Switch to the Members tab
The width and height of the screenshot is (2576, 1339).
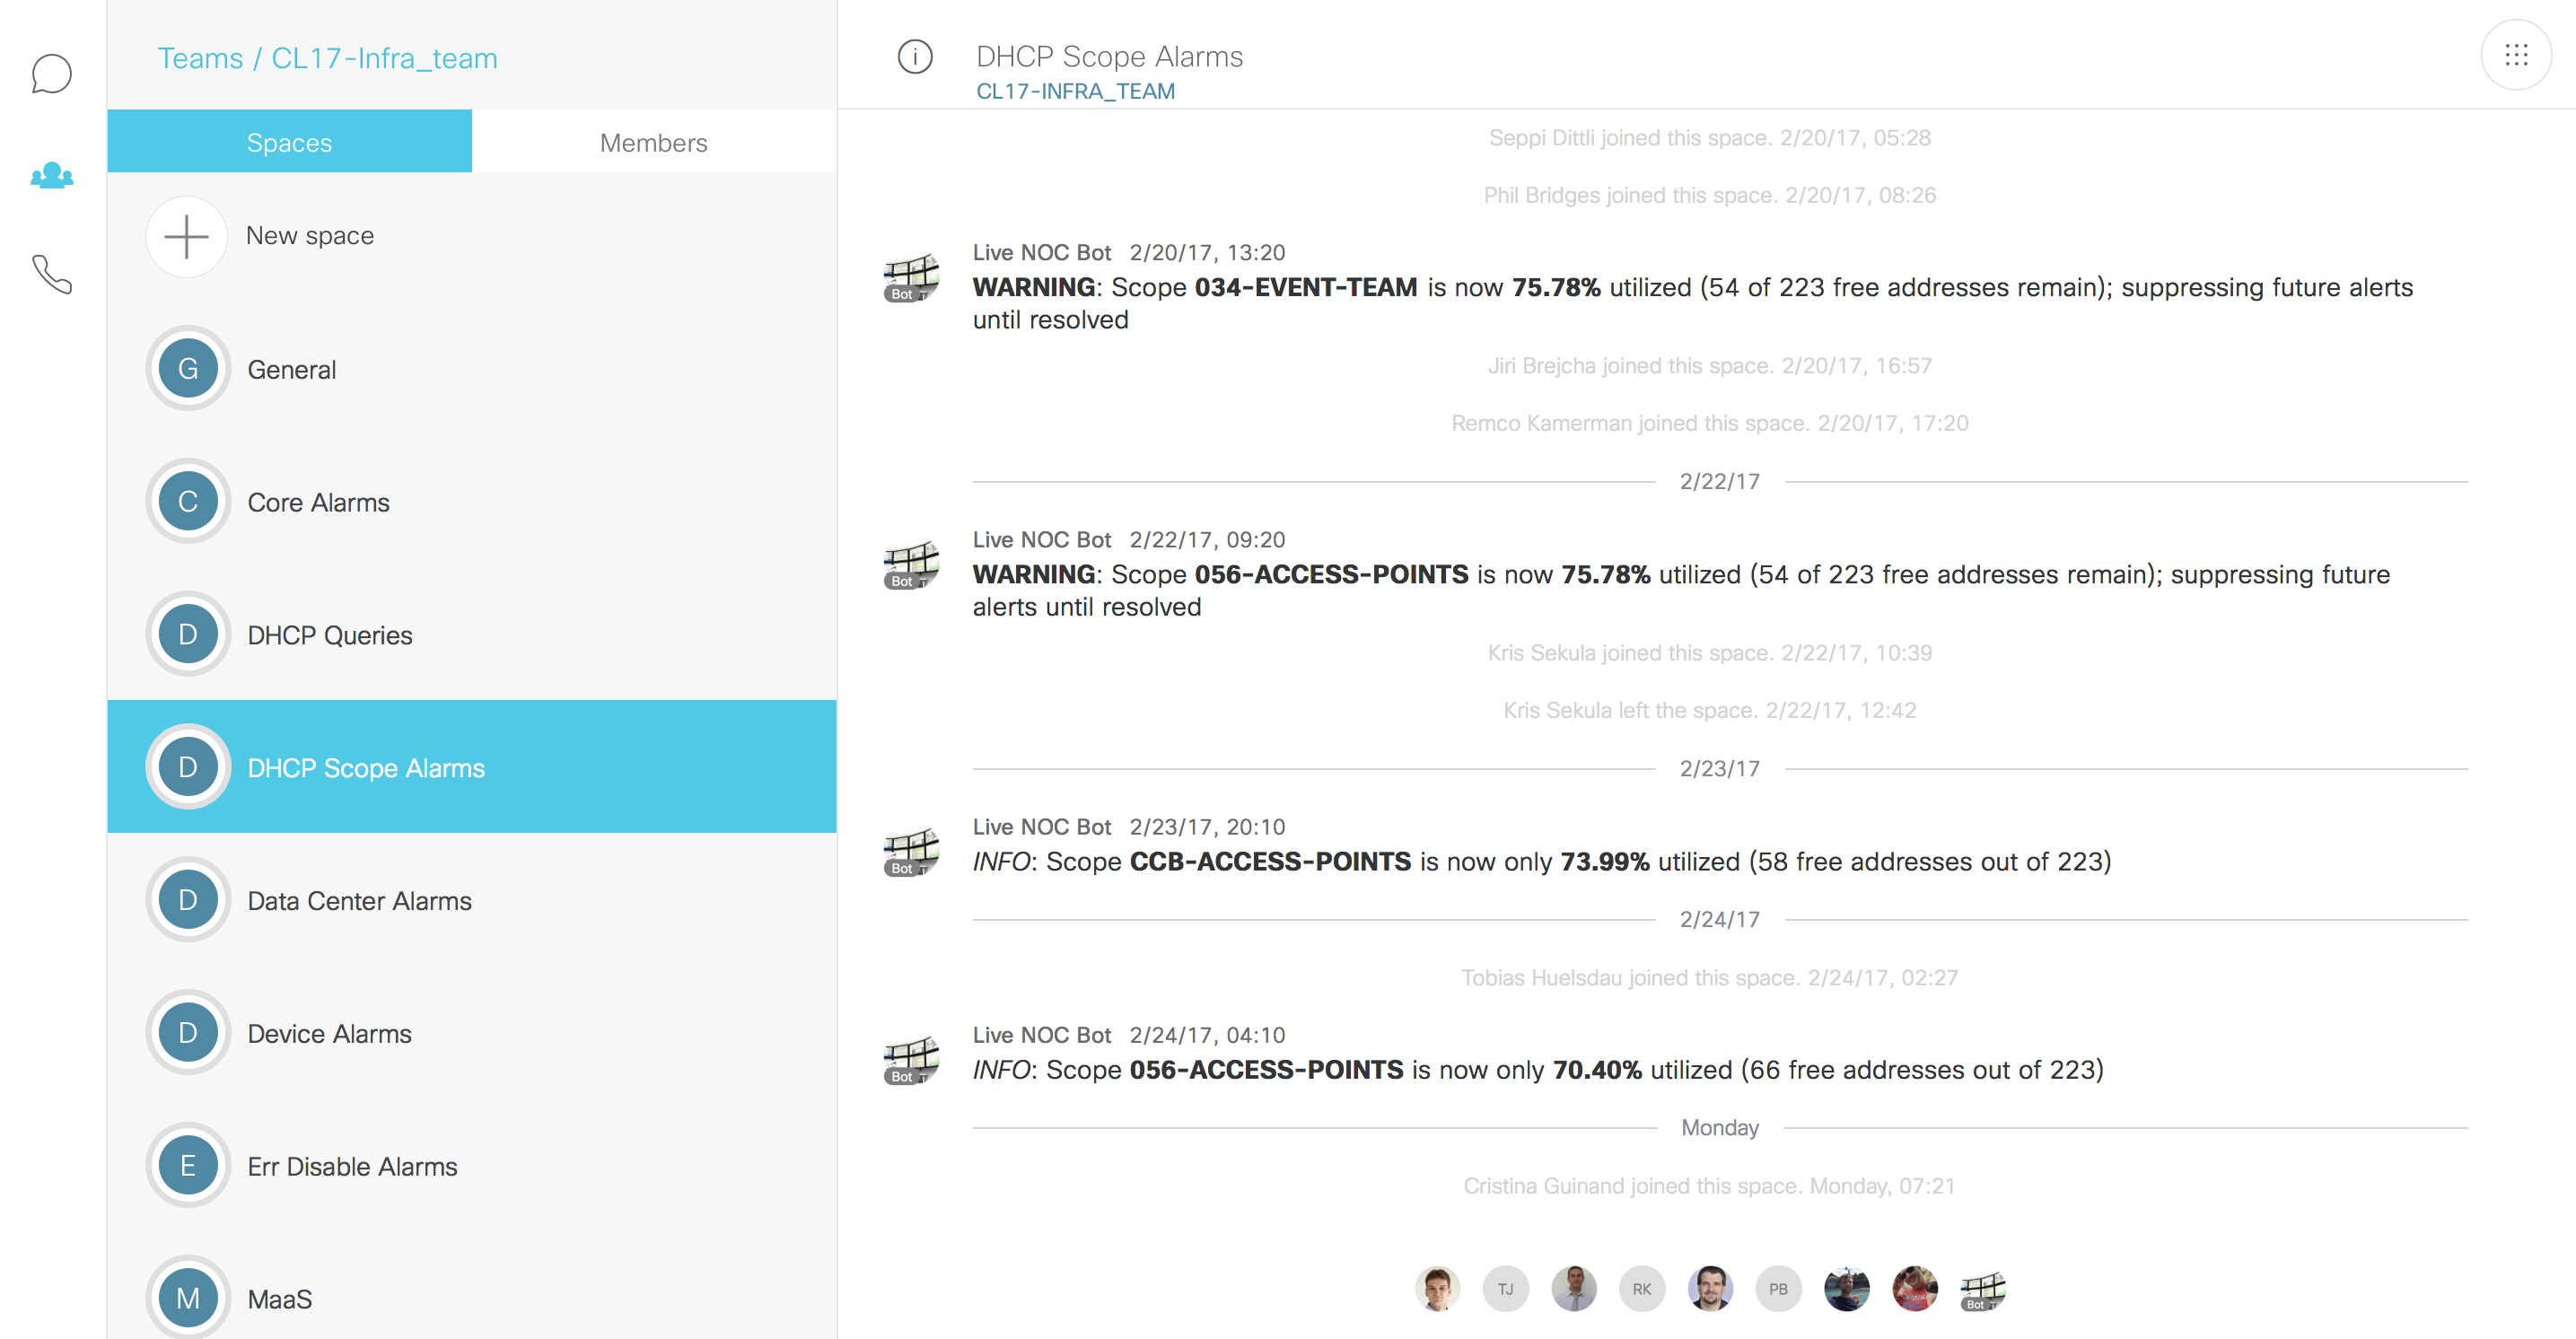point(654,142)
